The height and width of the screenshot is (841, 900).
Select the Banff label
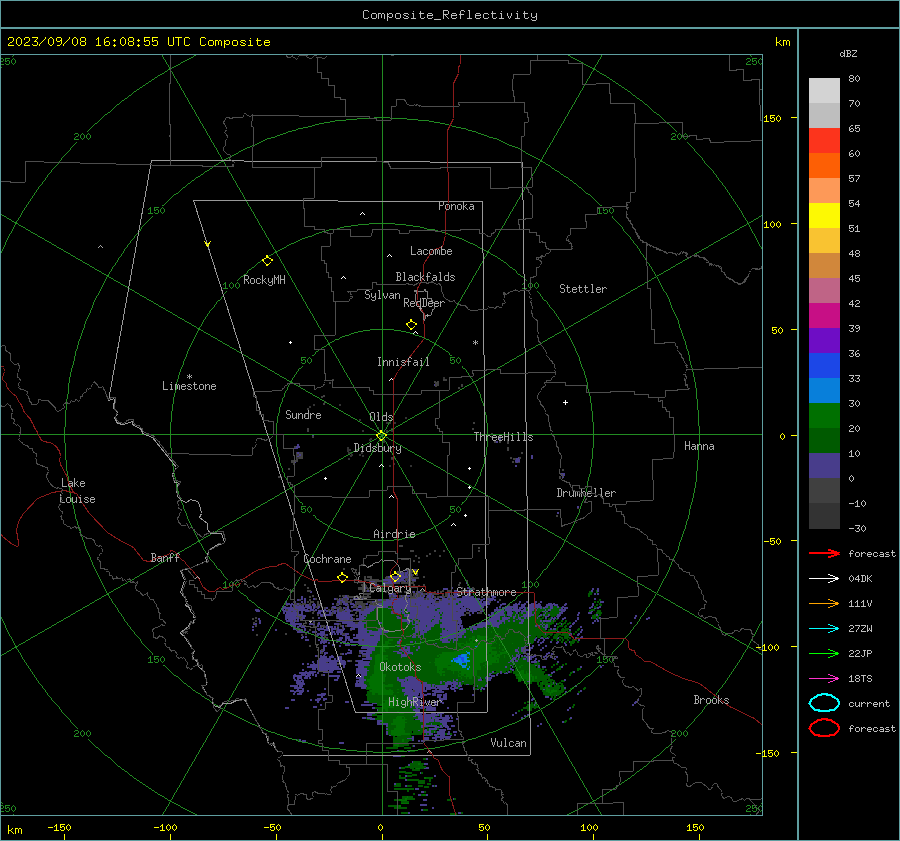point(165,558)
